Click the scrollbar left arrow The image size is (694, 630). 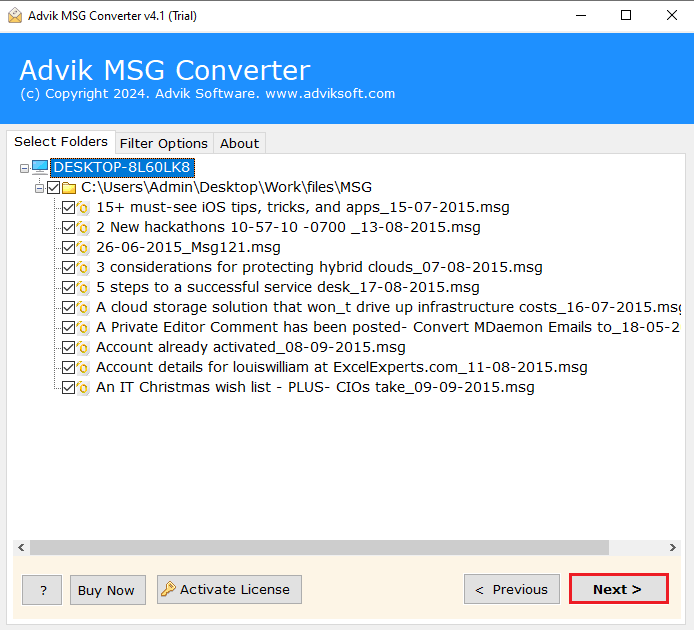21,548
